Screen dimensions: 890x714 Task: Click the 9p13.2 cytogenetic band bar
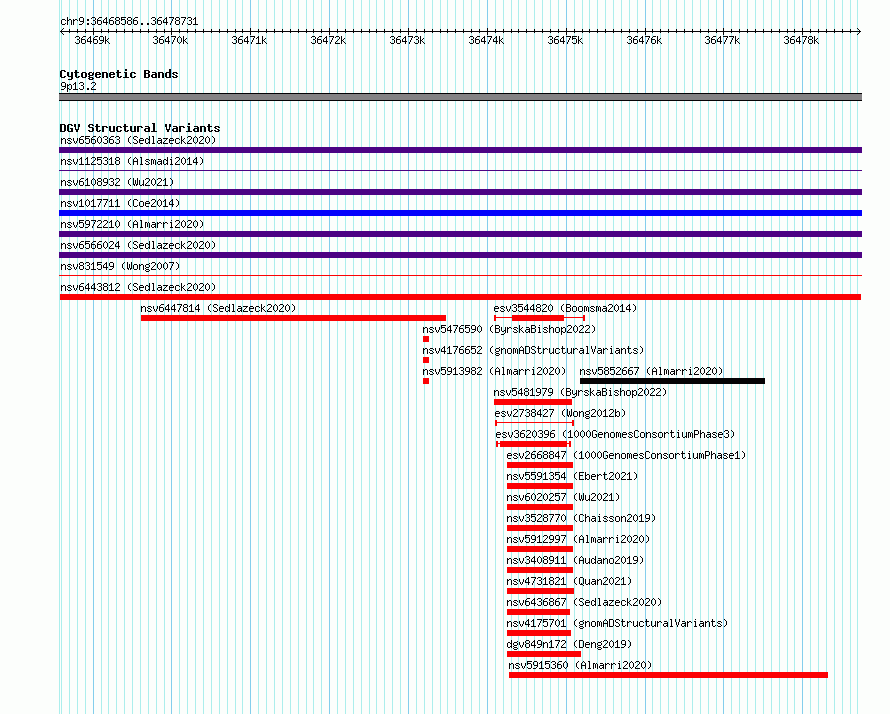click(x=460, y=97)
